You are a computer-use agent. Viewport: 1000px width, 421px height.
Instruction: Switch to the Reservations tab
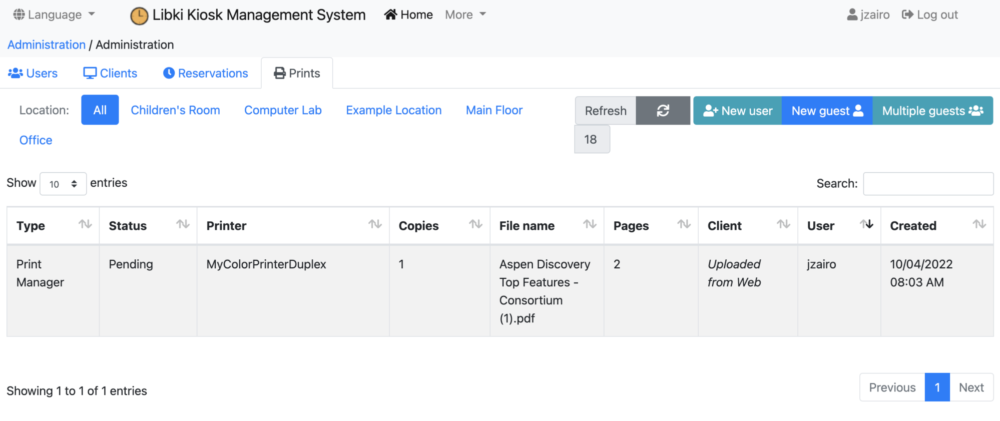[205, 73]
